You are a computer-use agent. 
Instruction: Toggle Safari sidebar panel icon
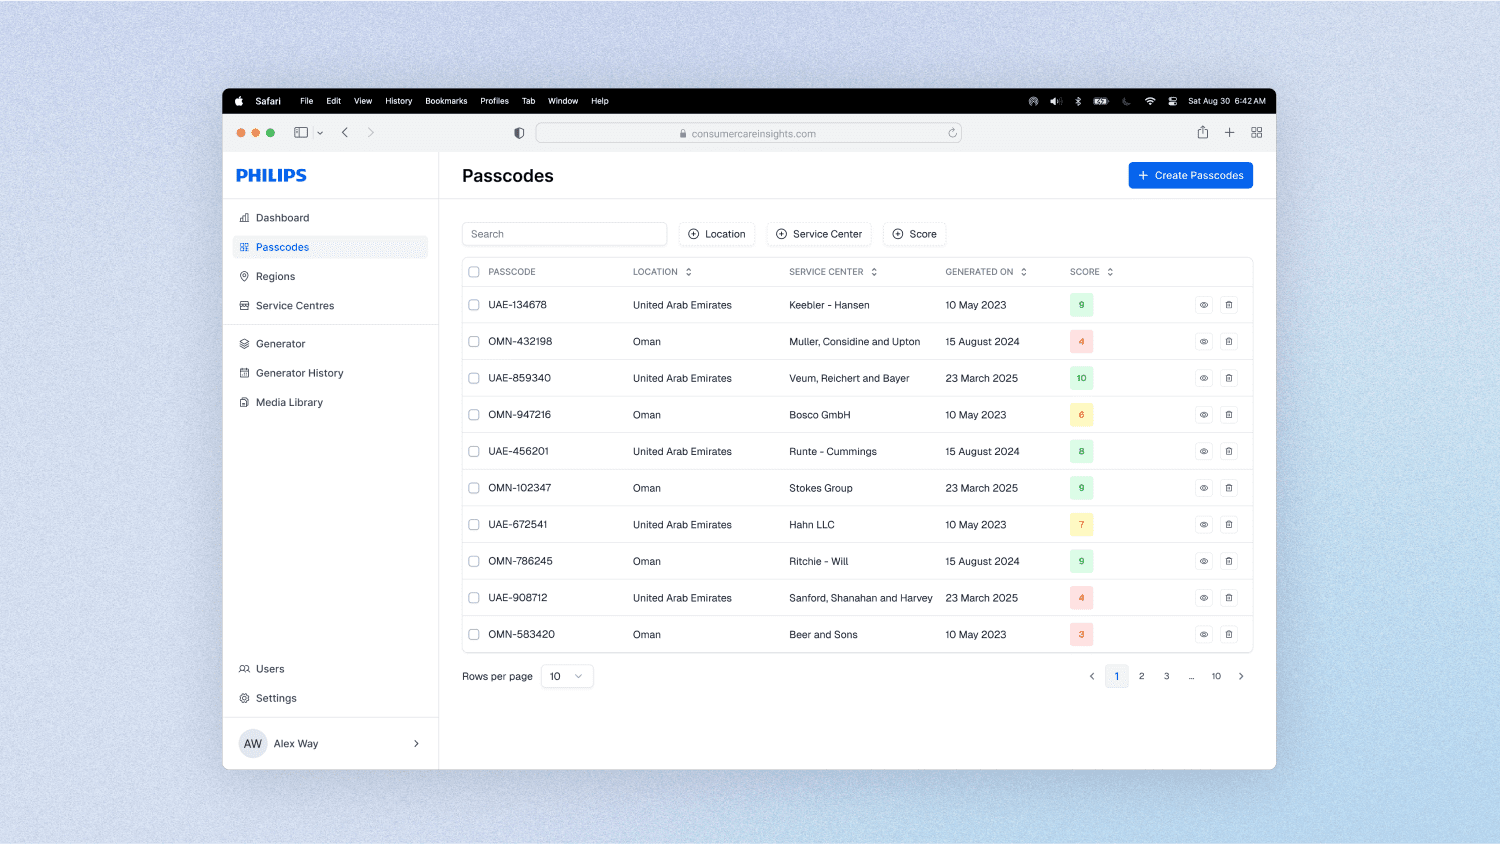tap(300, 133)
